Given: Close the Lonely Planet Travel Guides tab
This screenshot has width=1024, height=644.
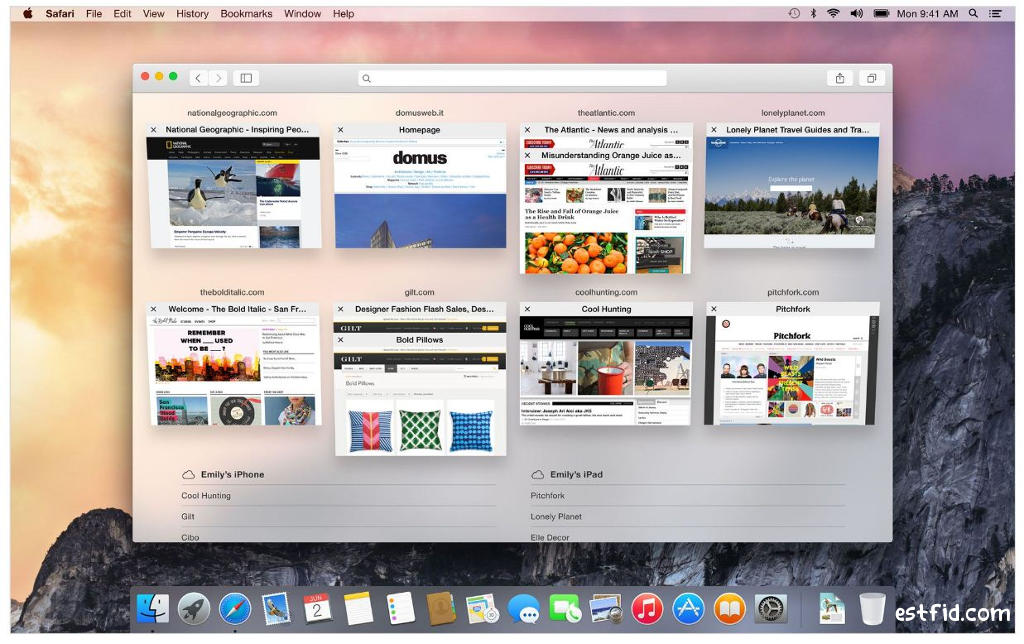Looking at the screenshot, I should (714, 130).
